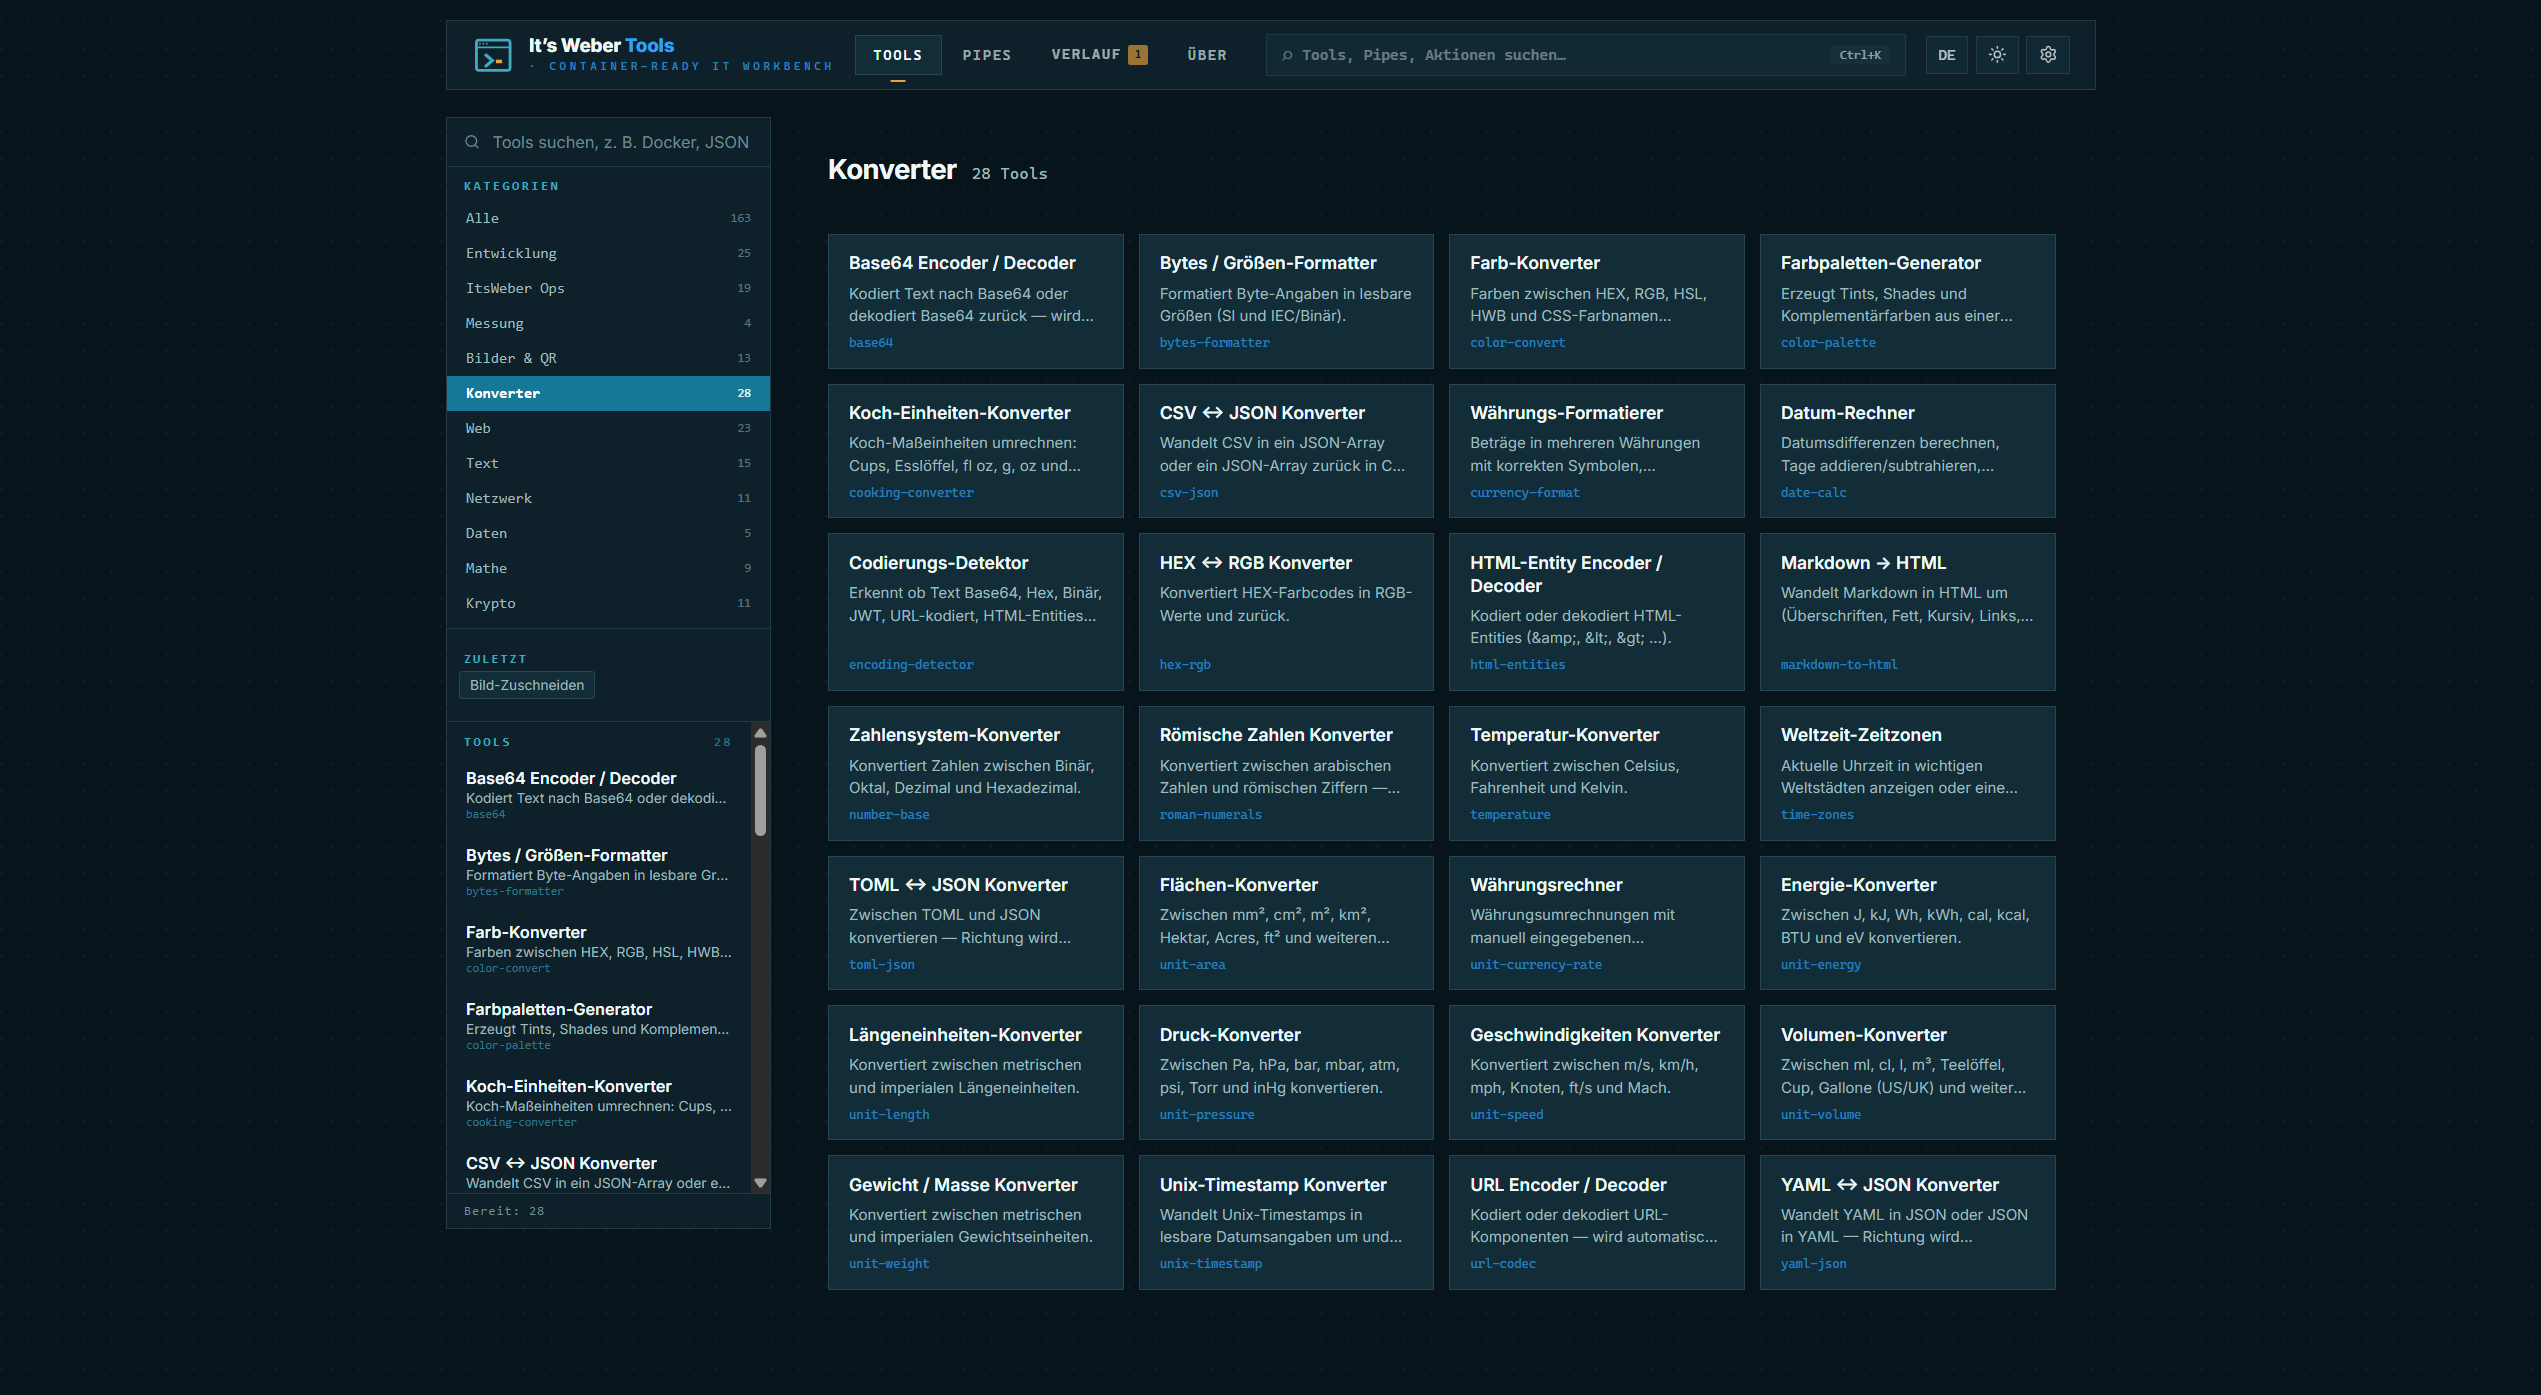Open the HEX ↔ RGB Konverter card

(x=1286, y=612)
